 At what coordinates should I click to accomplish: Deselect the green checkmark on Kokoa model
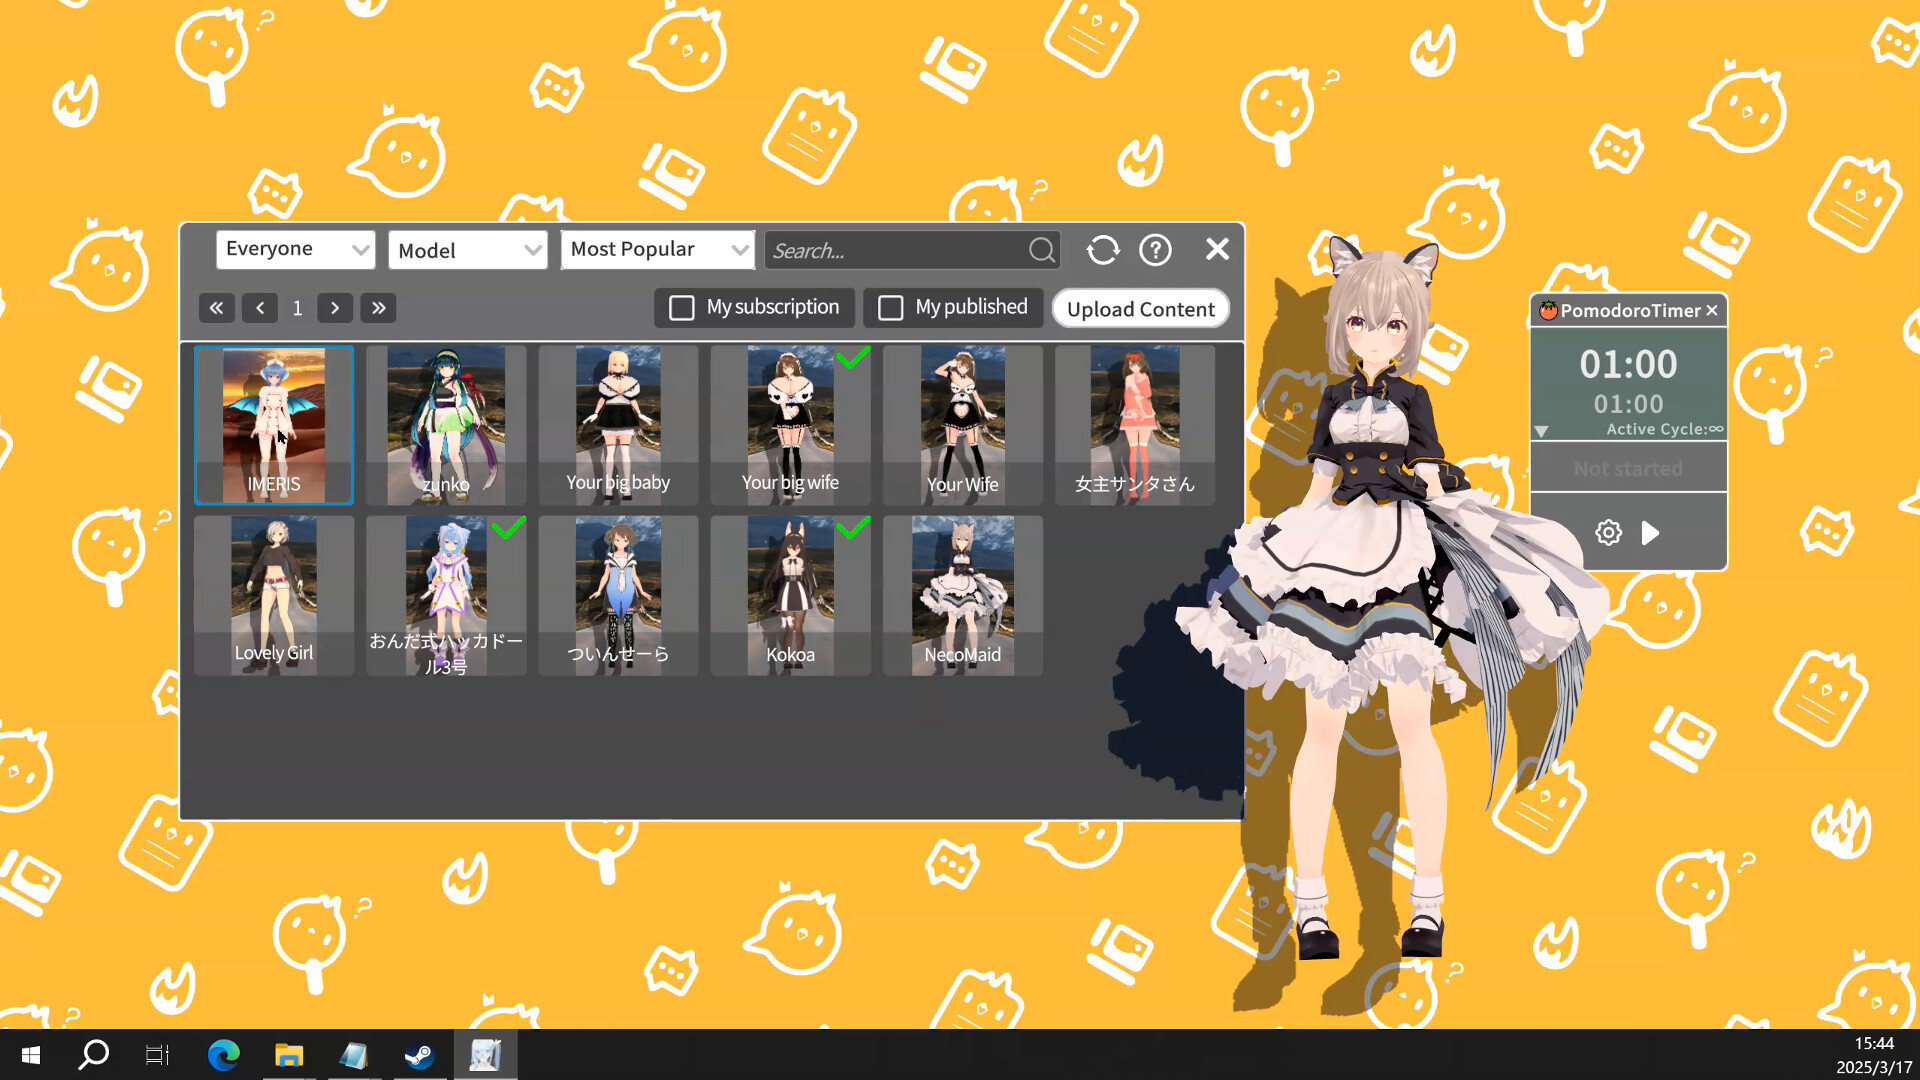[x=855, y=529]
